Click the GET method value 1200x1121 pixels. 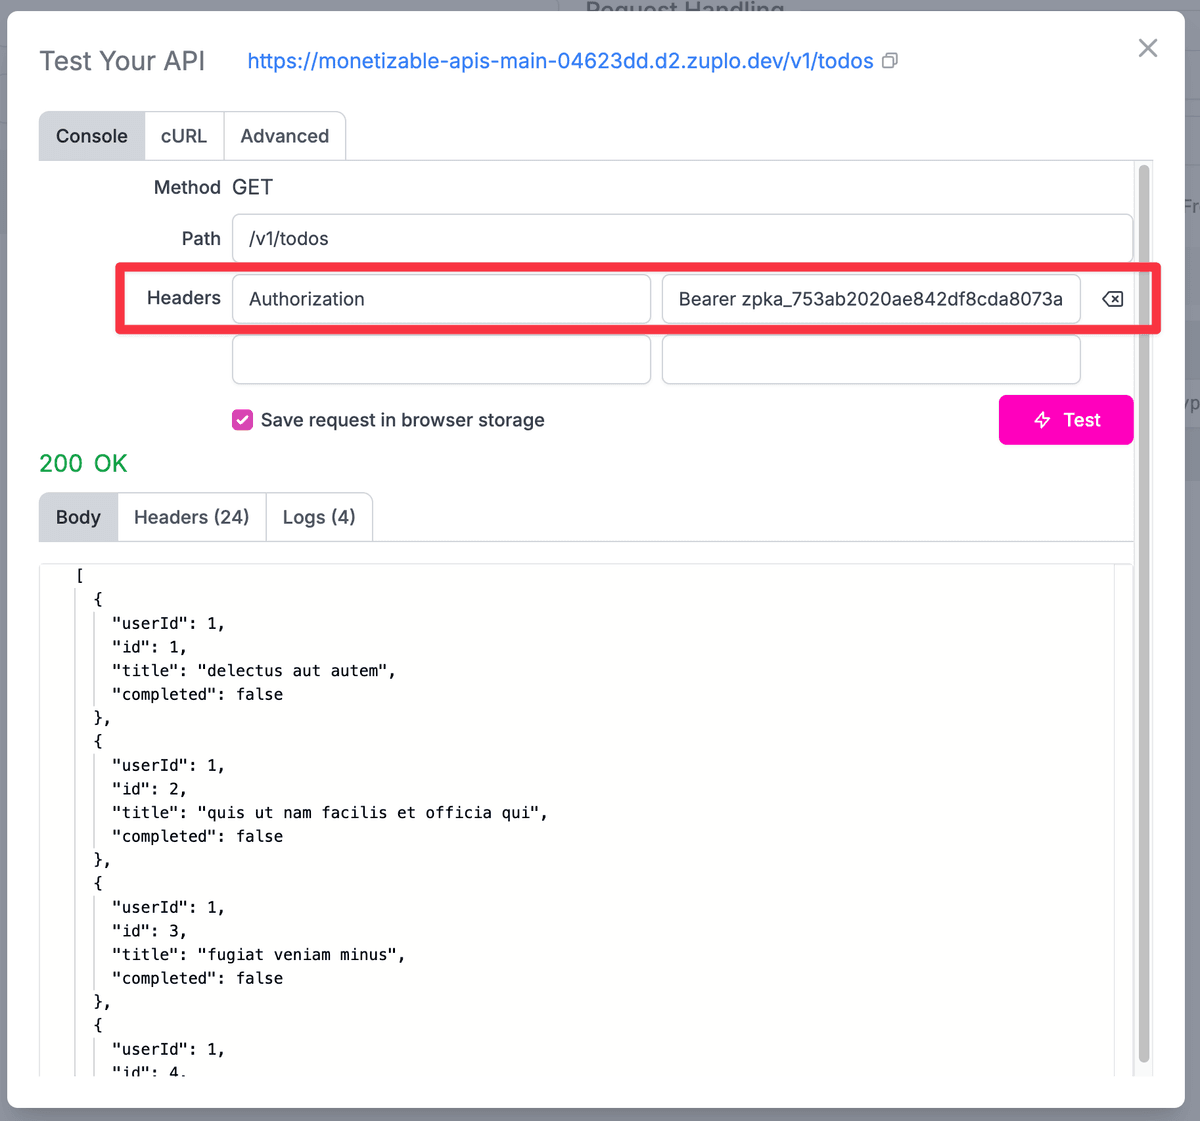[x=252, y=187]
